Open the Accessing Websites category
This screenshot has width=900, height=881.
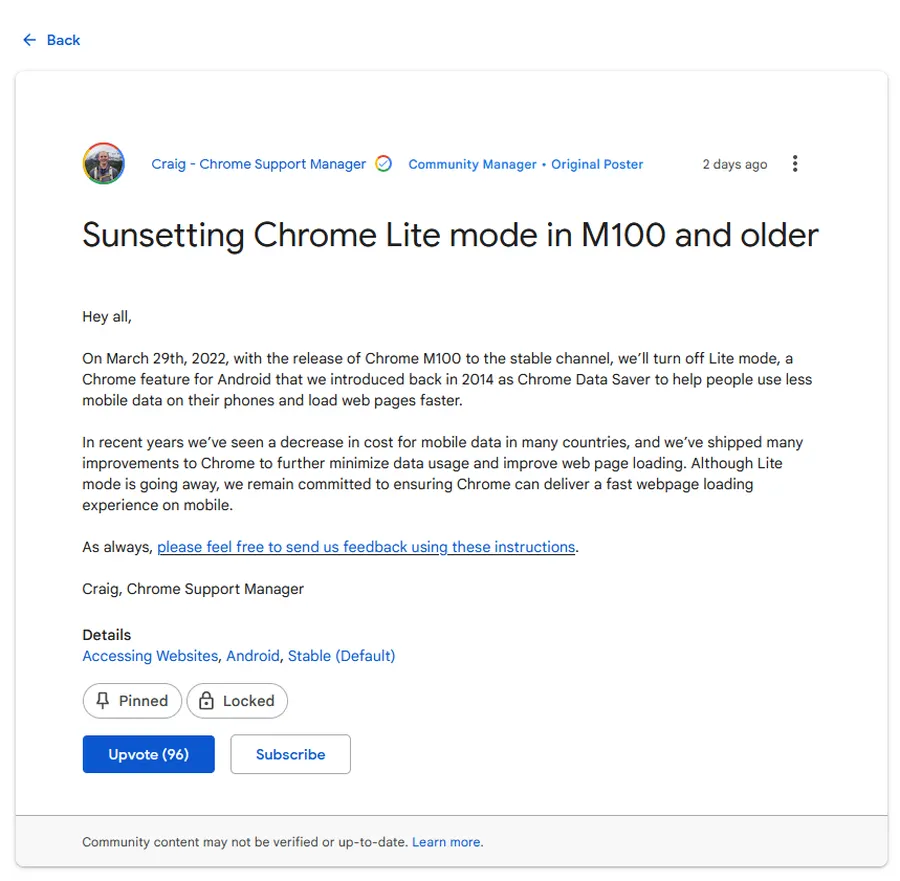[x=150, y=656]
